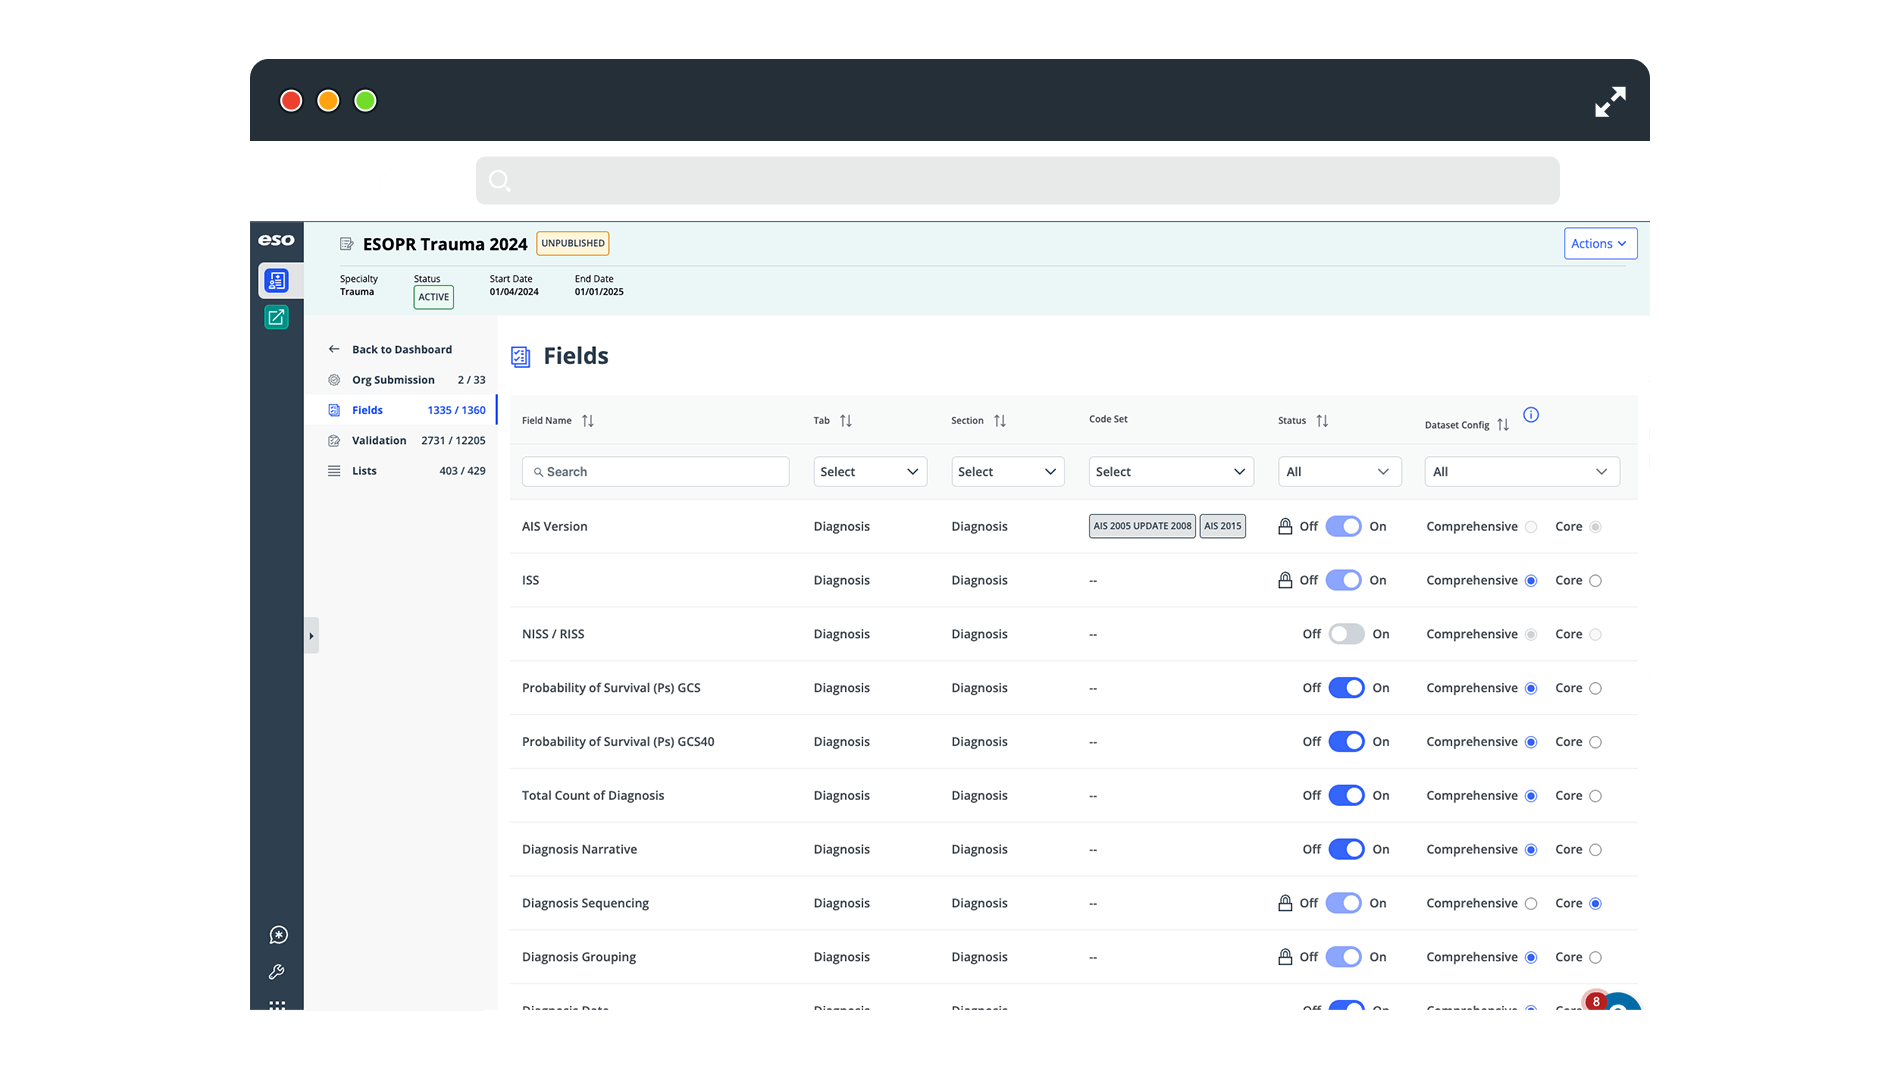Open the chat widget with 8 notifications
Image resolution: width=1900 pixels, height=1068 pixels.
click(1617, 1002)
